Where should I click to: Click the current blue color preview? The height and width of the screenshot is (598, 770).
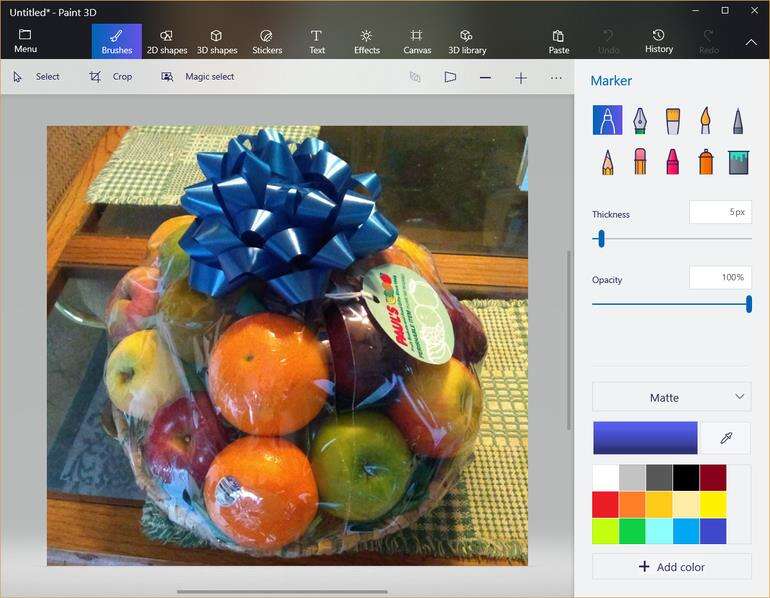click(x=645, y=437)
